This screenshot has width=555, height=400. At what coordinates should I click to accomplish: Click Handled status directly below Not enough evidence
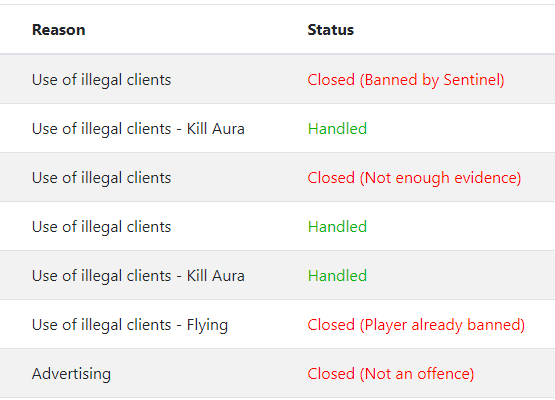pyautogui.click(x=337, y=227)
